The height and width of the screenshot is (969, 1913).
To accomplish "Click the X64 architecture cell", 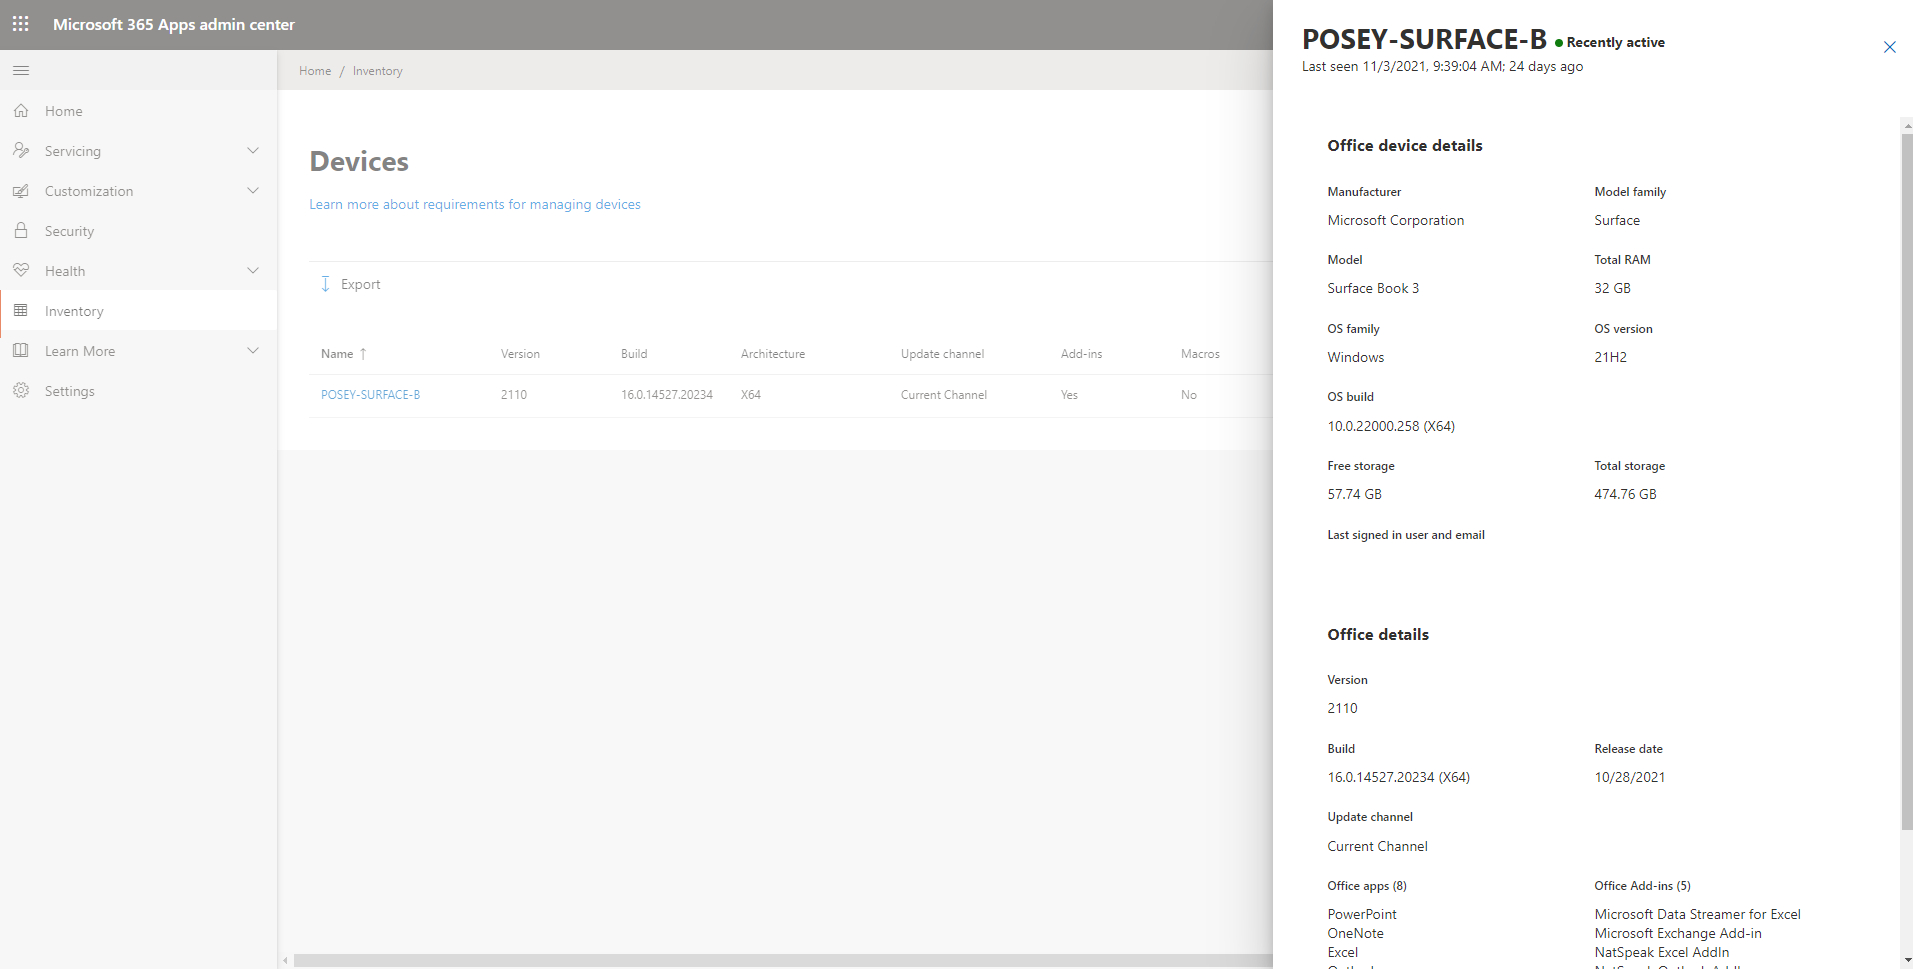I will [751, 395].
